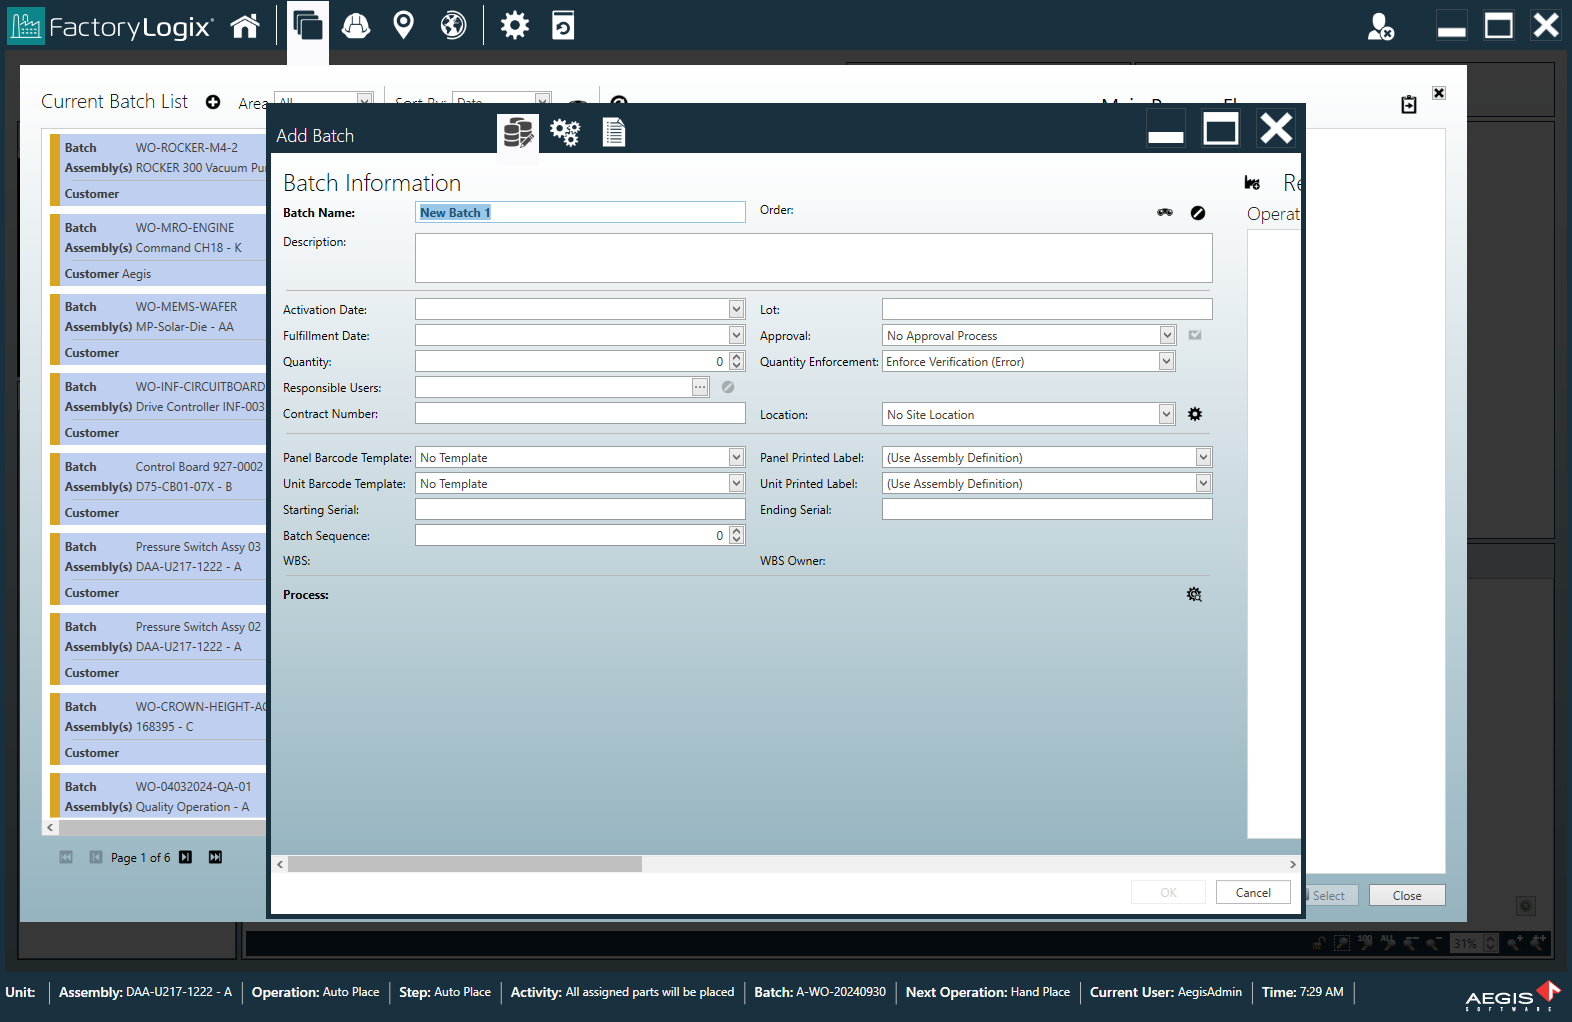Open the location pin icon in top bar
The image size is (1572, 1022).
coord(403,26)
